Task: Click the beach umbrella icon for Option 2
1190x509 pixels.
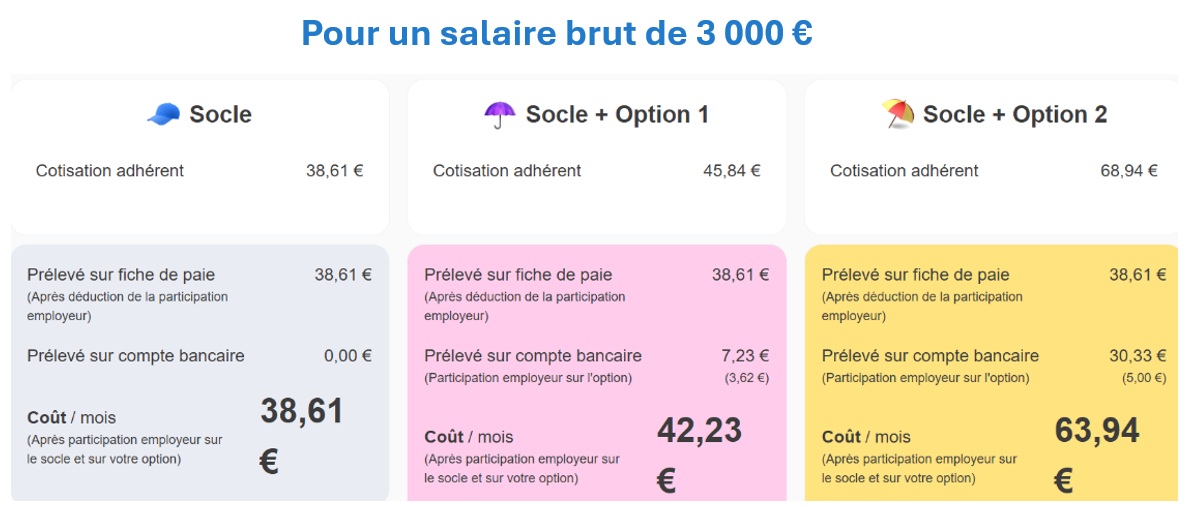Action: click(898, 114)
